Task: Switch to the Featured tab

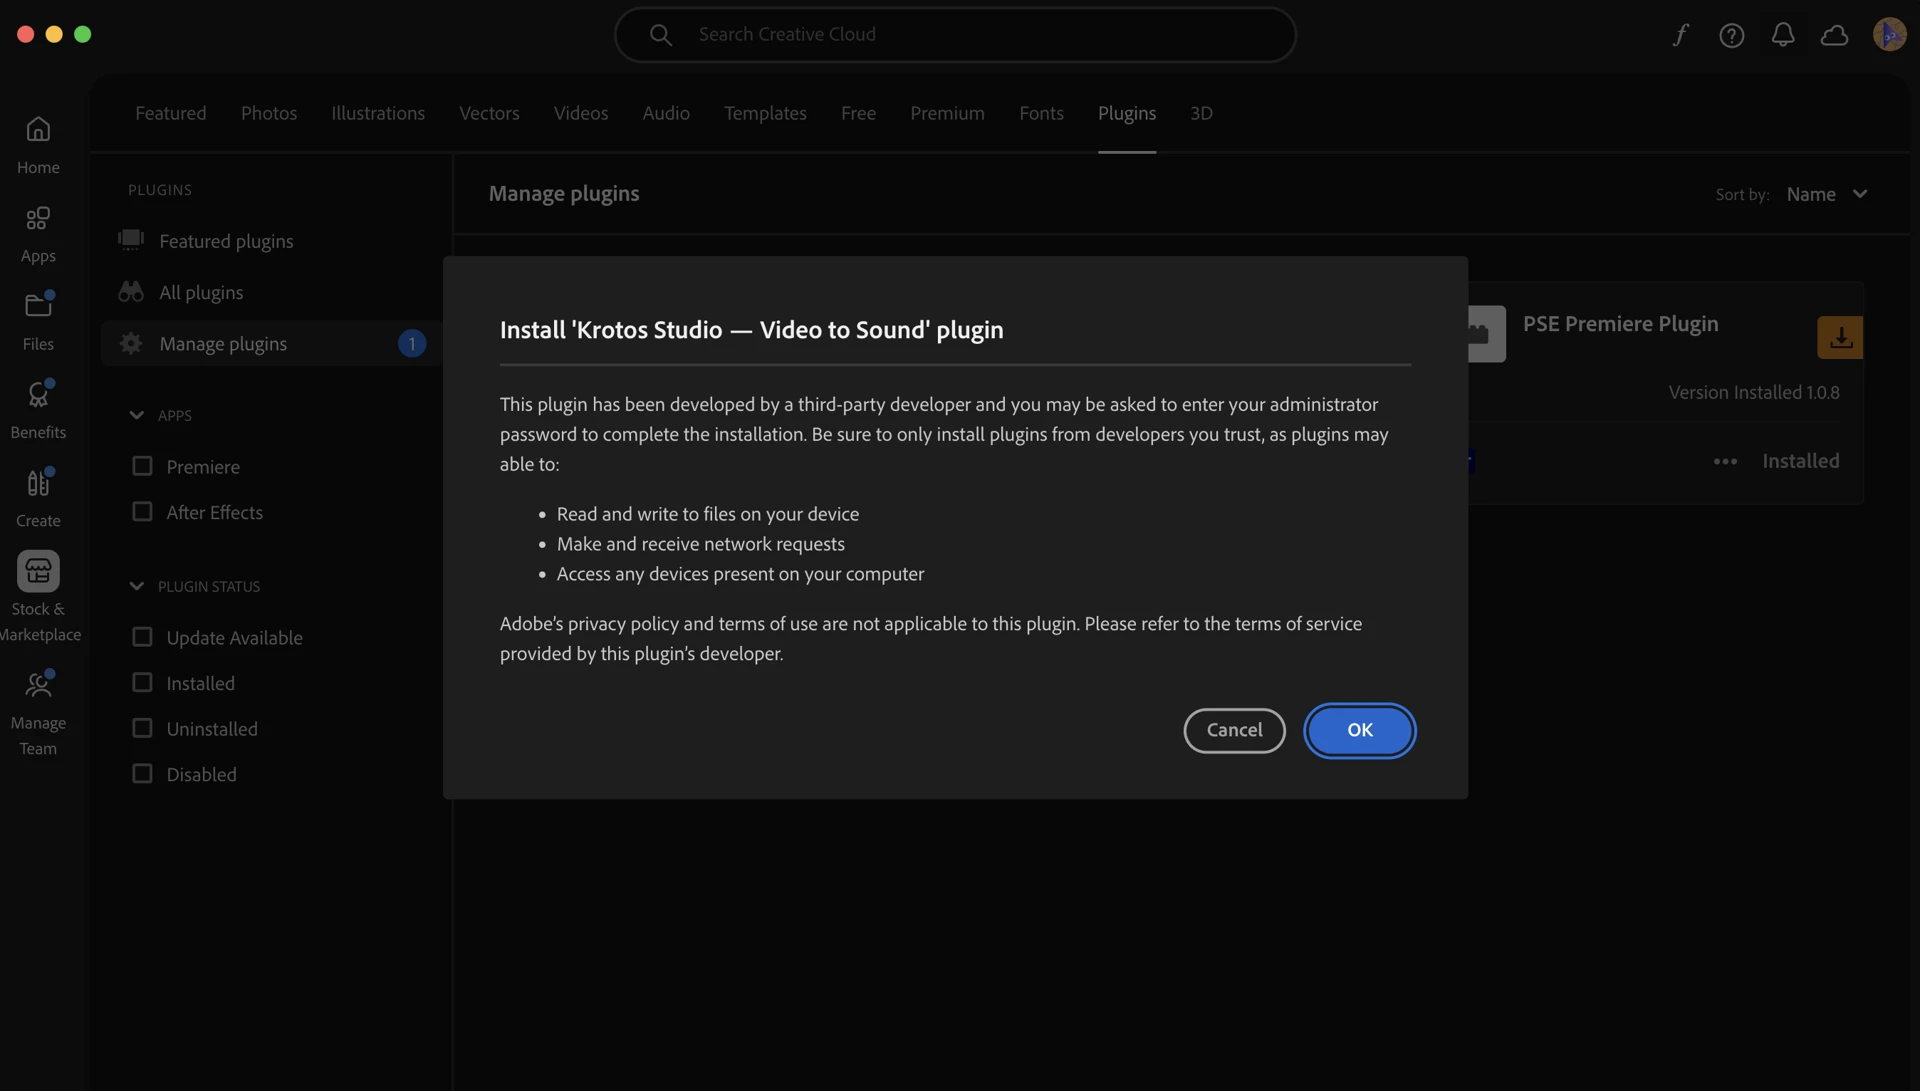Action: [x=170, y=113]
